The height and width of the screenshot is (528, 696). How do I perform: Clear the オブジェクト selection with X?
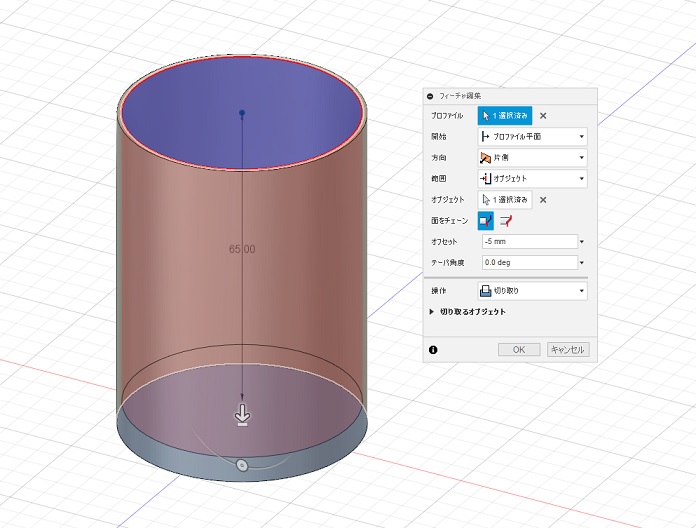coord(543,200)
